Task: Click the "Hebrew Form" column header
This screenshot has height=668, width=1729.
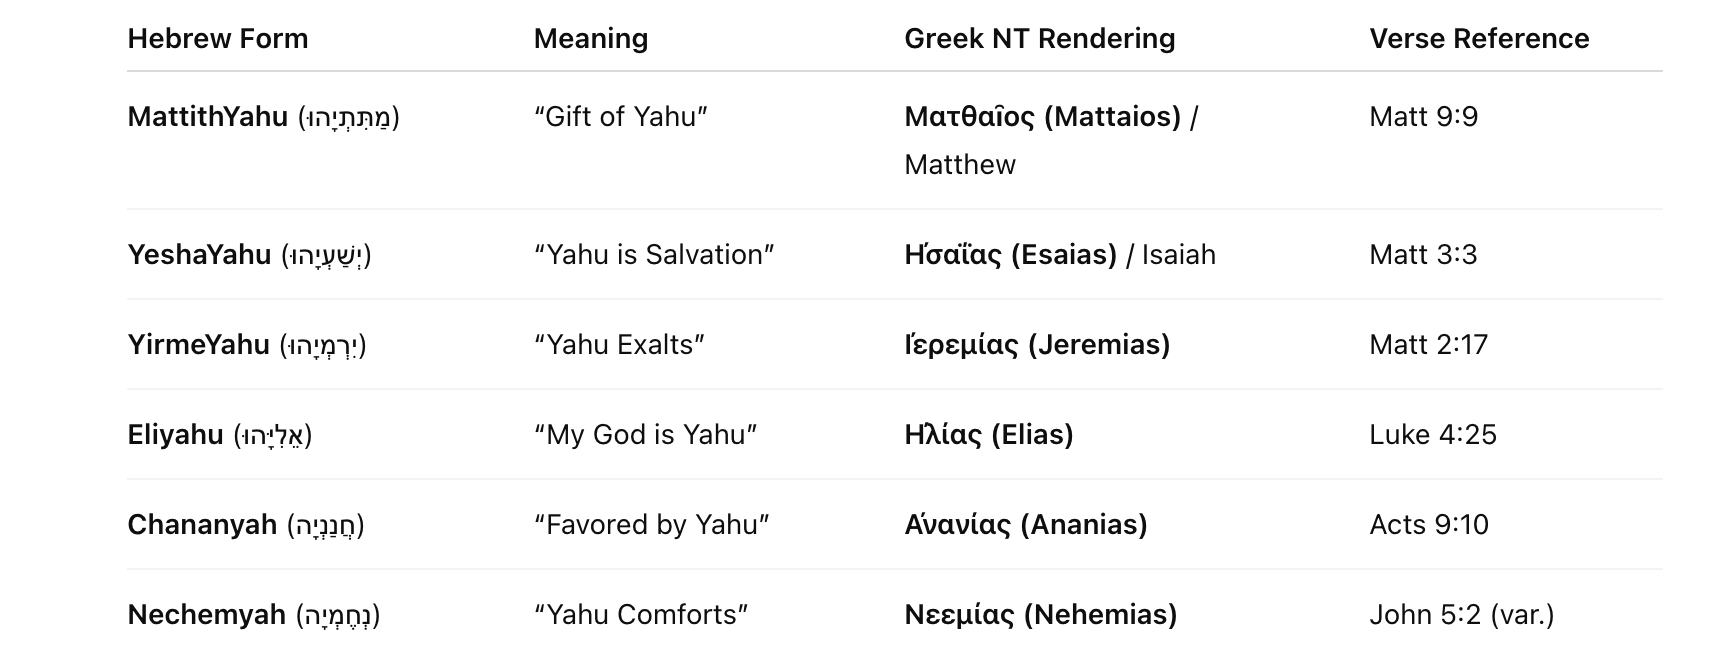Action: click(x=217, y=39)
